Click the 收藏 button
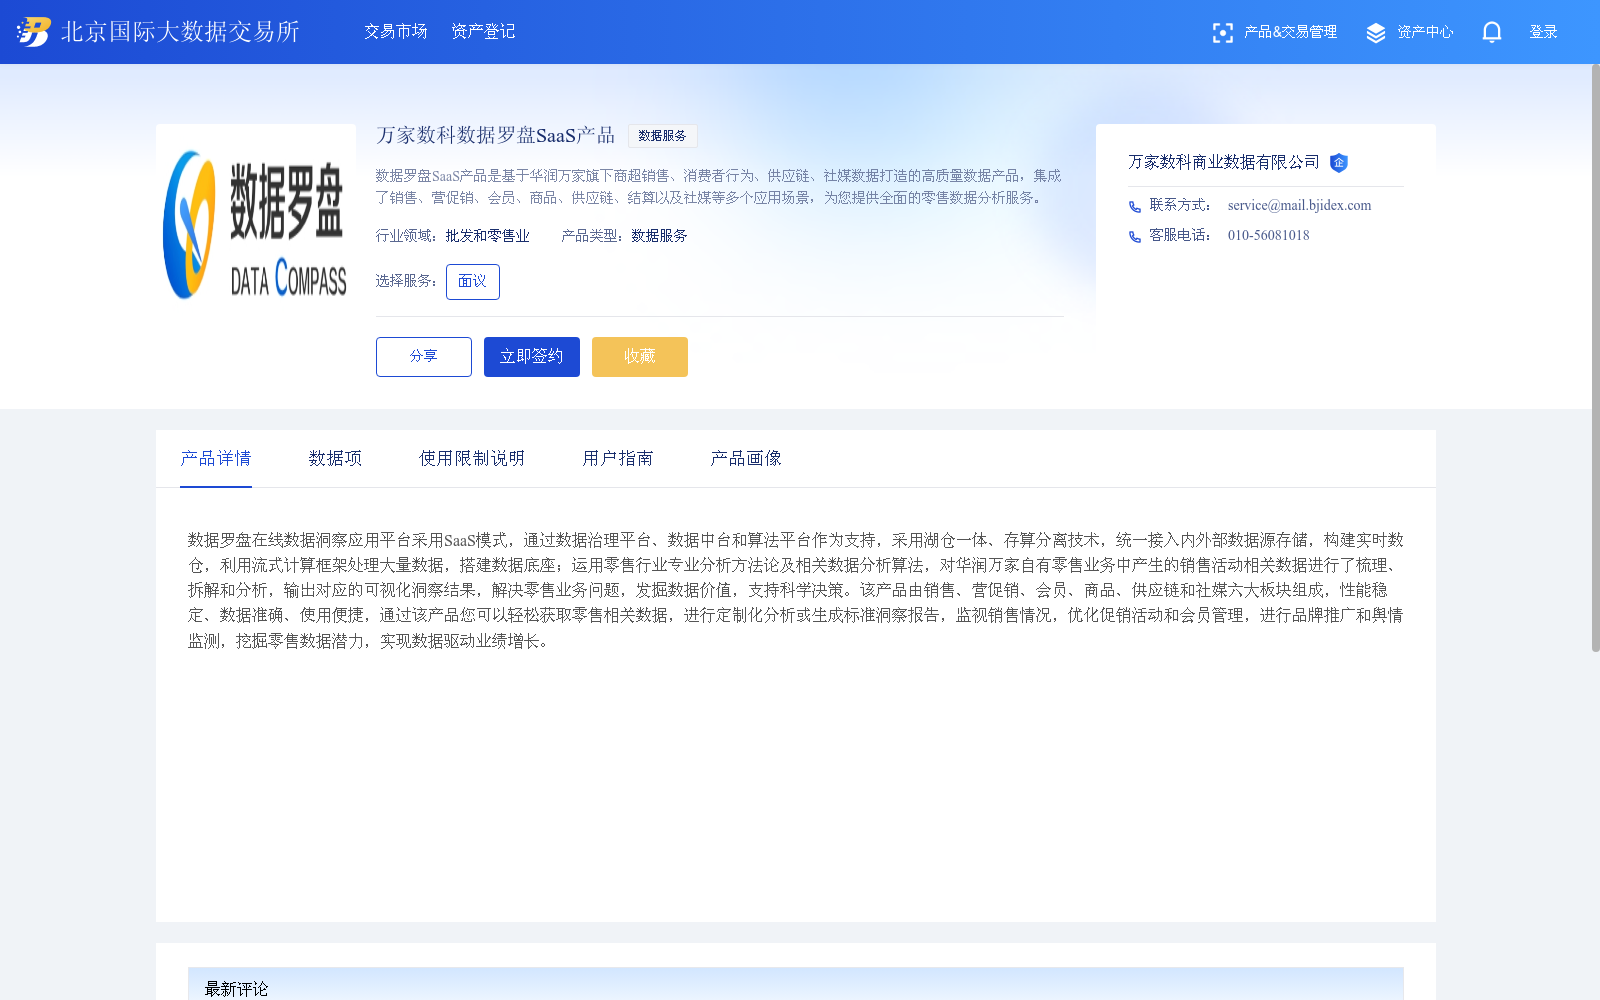The height and width of the screenshot is (1000, 1600). 640,357
